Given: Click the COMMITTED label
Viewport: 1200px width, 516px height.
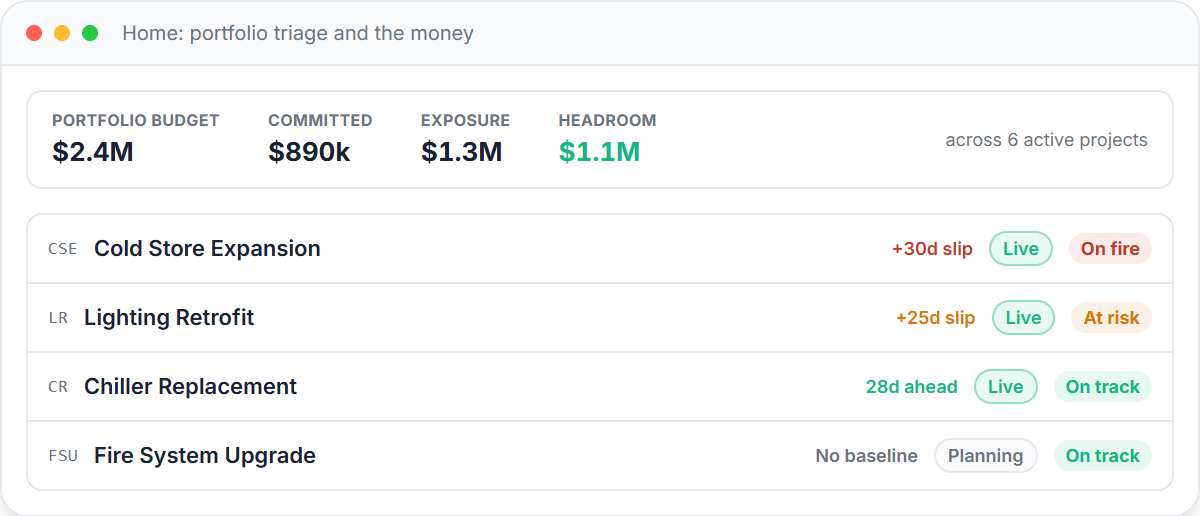Looking at the screenshot, I should [320, 120].
